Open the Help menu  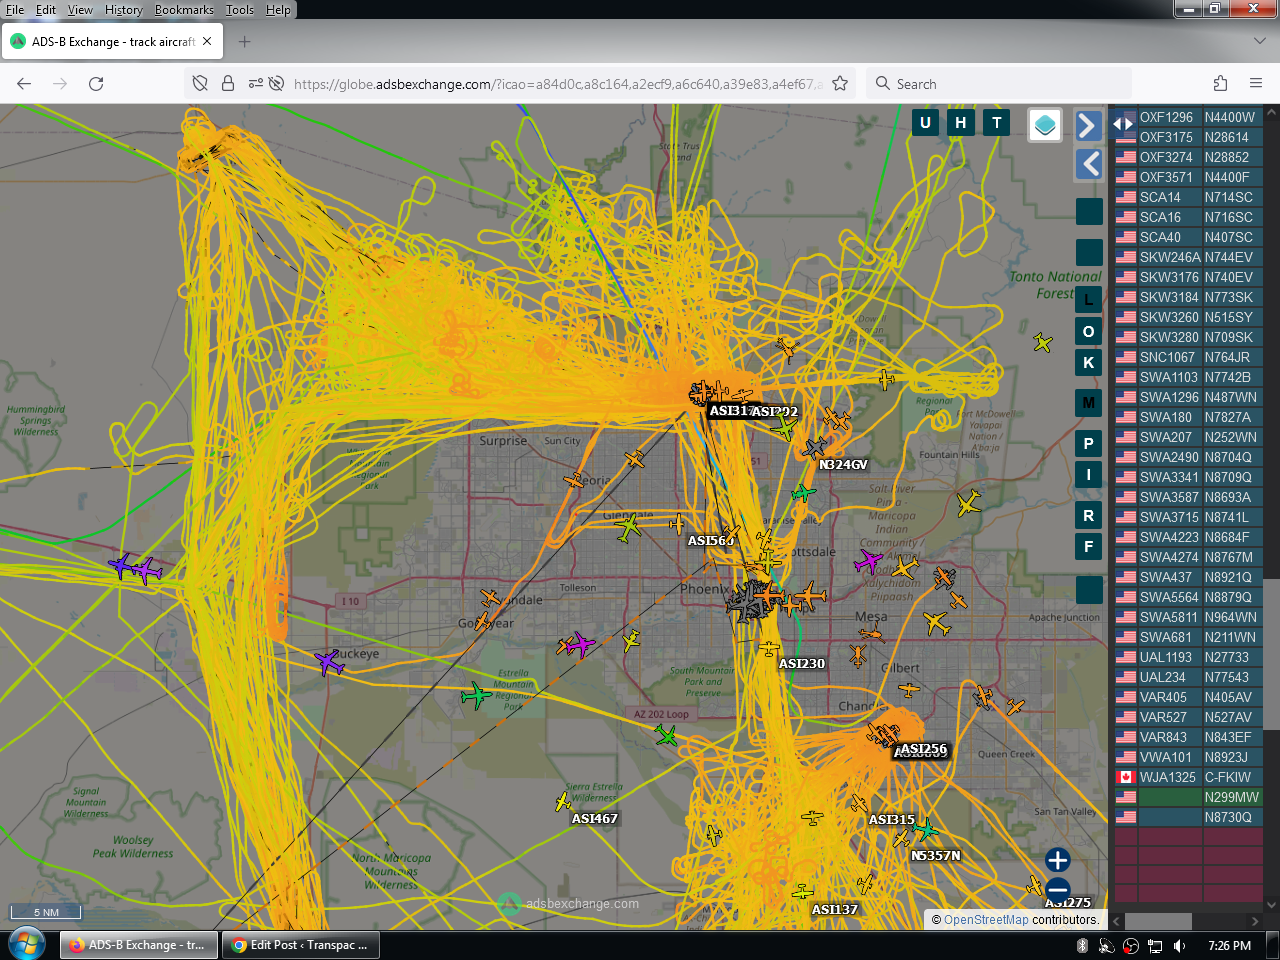(278, 10)
